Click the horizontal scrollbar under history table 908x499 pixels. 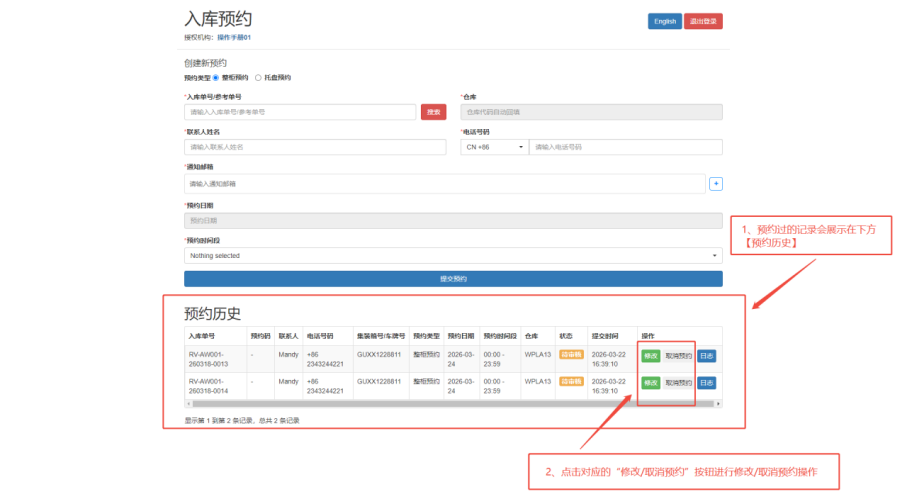pyautogui.click(x=400, y=404)
